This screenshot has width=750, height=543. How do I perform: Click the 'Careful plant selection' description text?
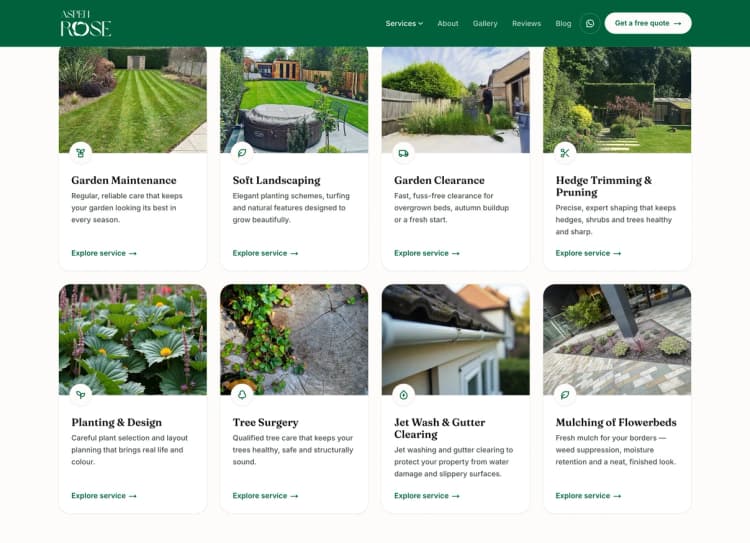[129, 450]
